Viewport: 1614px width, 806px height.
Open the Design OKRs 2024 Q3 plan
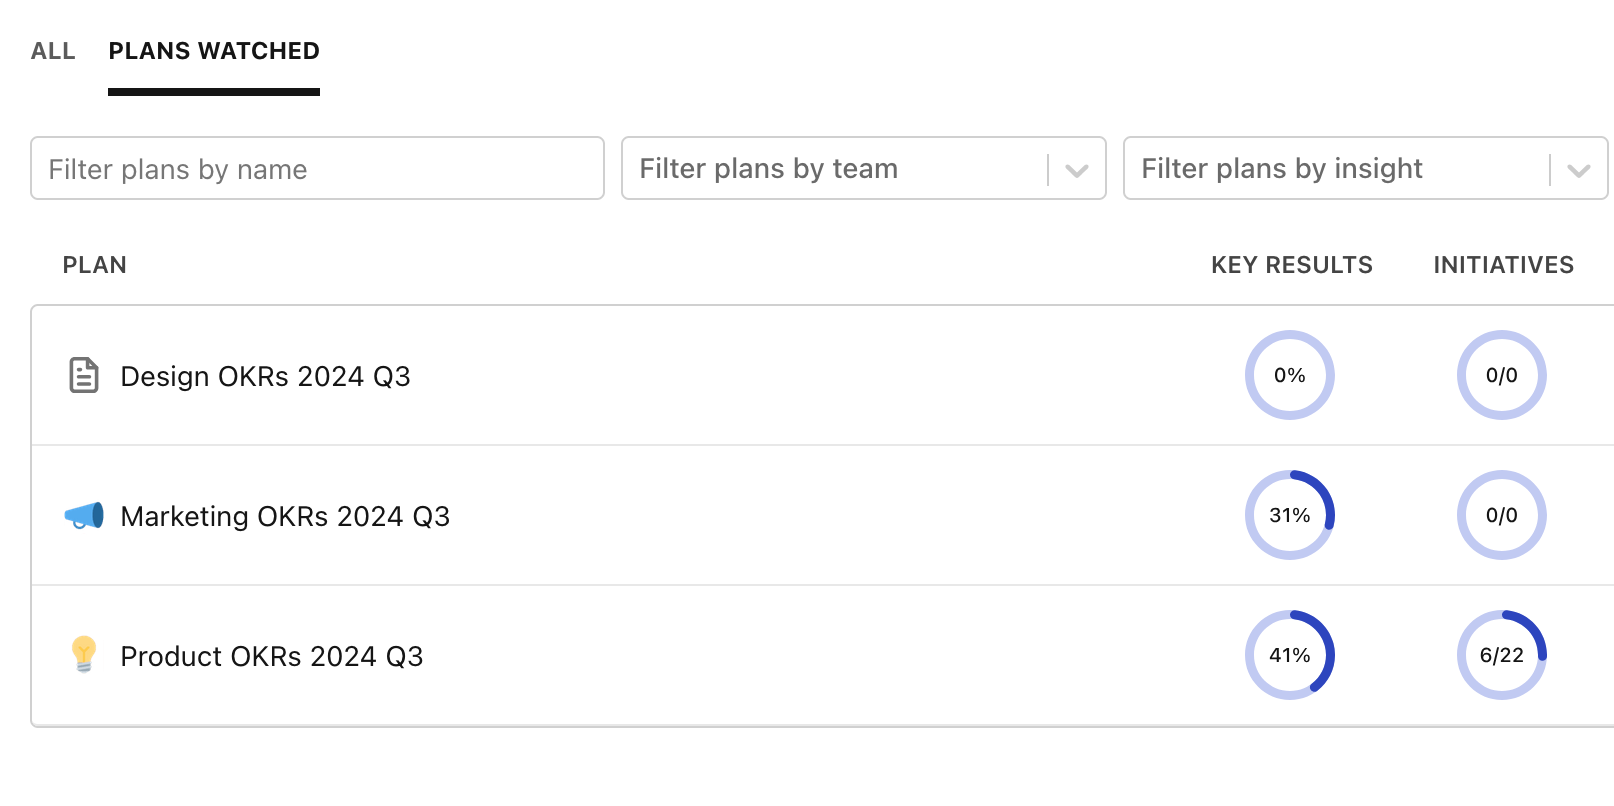(x=265, y=376)
